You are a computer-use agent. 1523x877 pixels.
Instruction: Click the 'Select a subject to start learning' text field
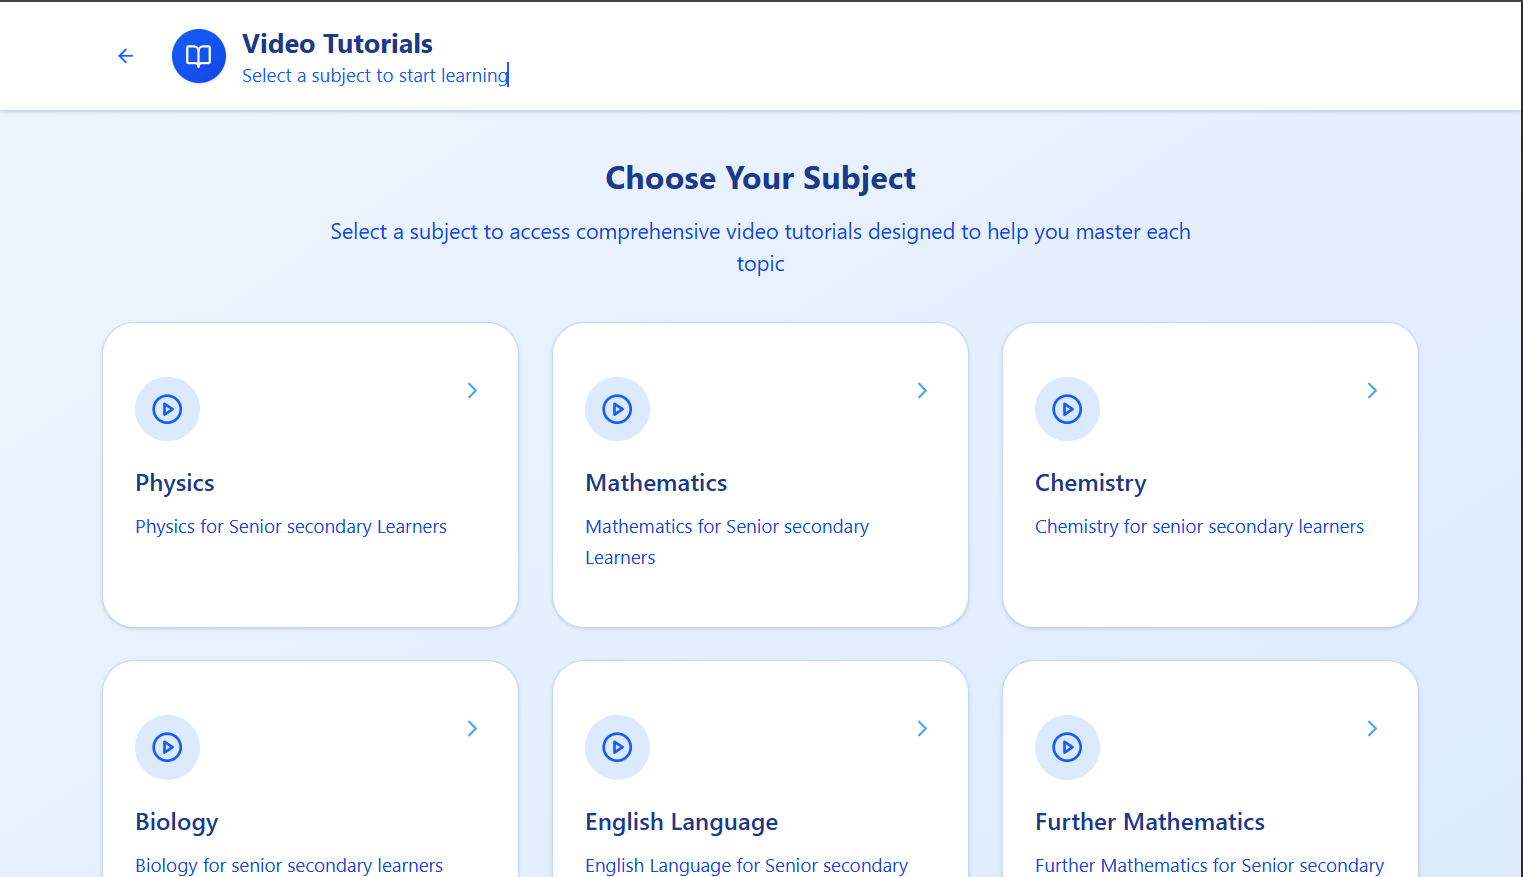374,75
